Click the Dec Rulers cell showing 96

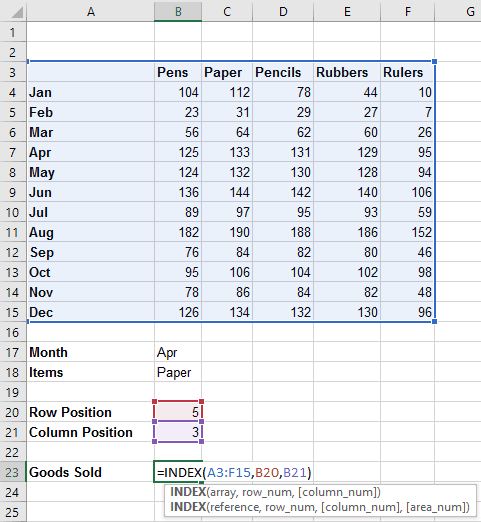point(407,312)
